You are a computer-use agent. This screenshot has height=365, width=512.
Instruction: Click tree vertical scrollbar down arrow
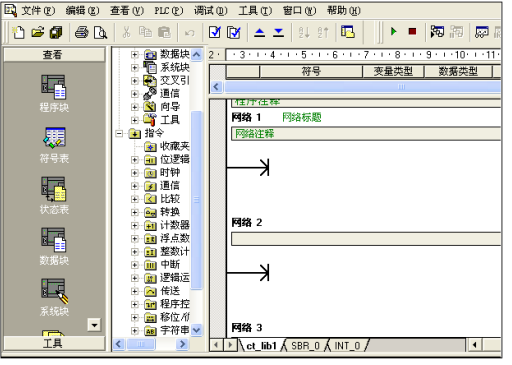pyautogui.click(x=196, y=330)
